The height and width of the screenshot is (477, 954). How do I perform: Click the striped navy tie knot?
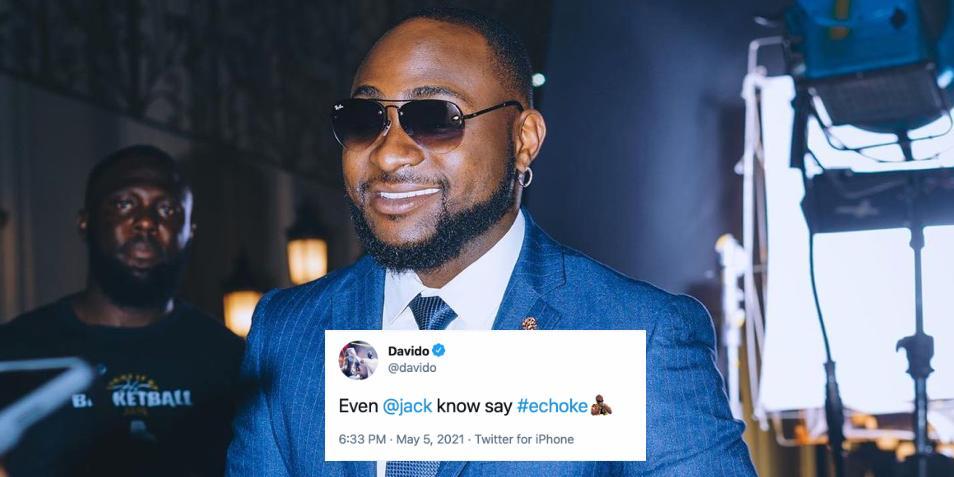click(432, 312)
